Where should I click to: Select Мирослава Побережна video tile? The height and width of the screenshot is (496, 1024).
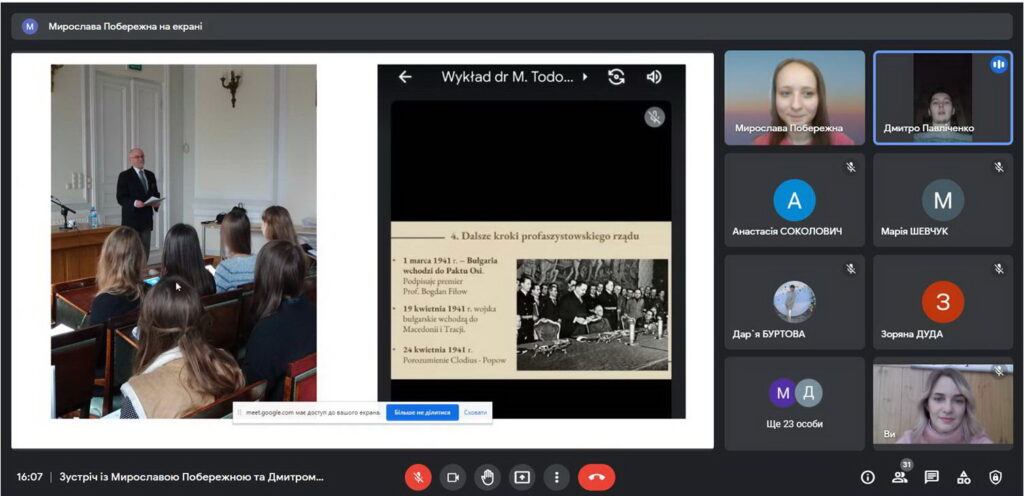pos(794,98)
